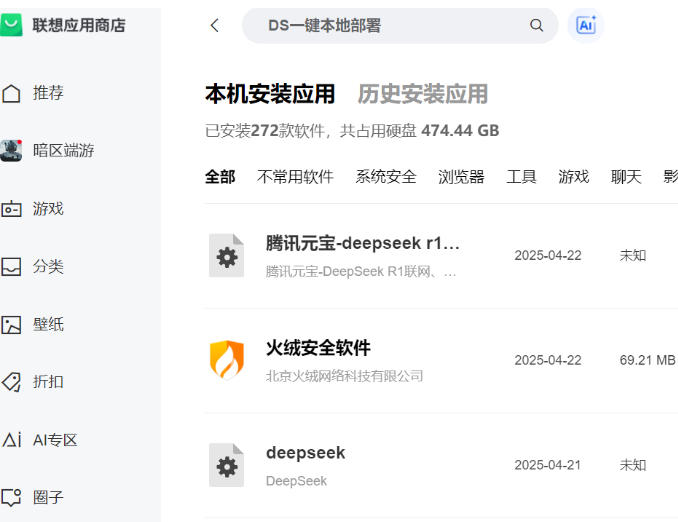Filter by 不常用软件 category

click(295, 177)
